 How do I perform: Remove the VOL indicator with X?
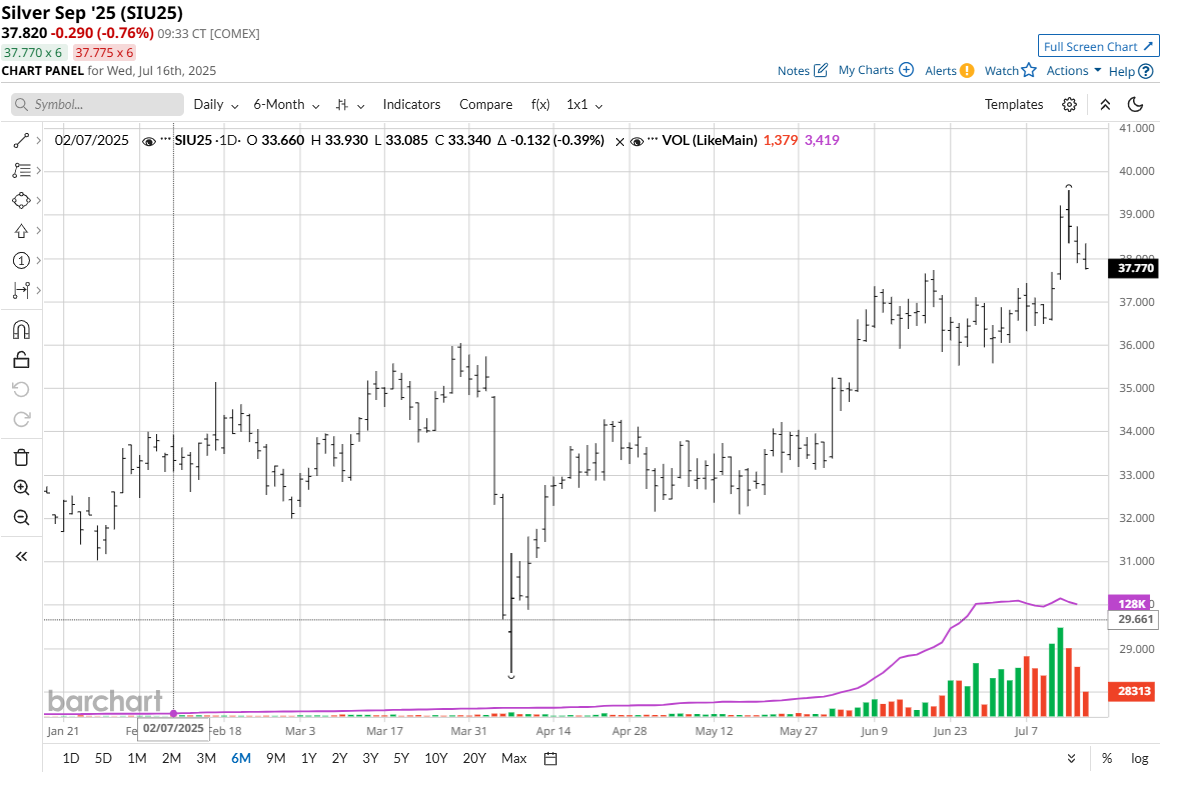[619, 141]
